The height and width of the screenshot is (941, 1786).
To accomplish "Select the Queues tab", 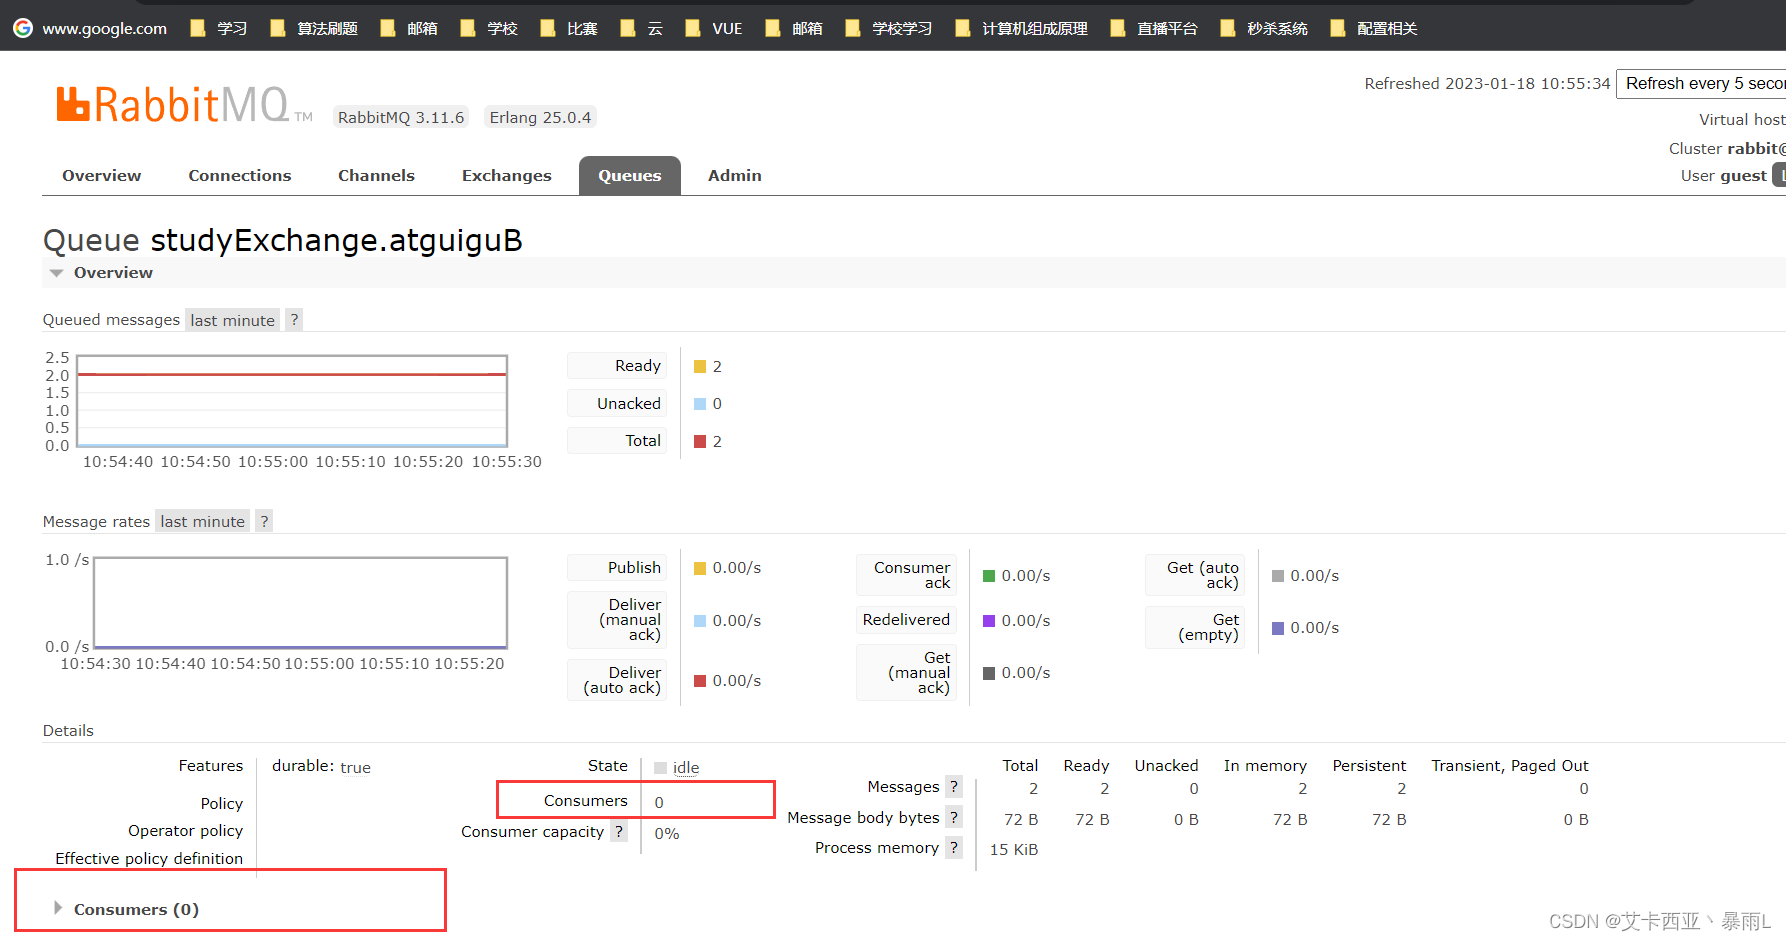I will tap(630, 175).
